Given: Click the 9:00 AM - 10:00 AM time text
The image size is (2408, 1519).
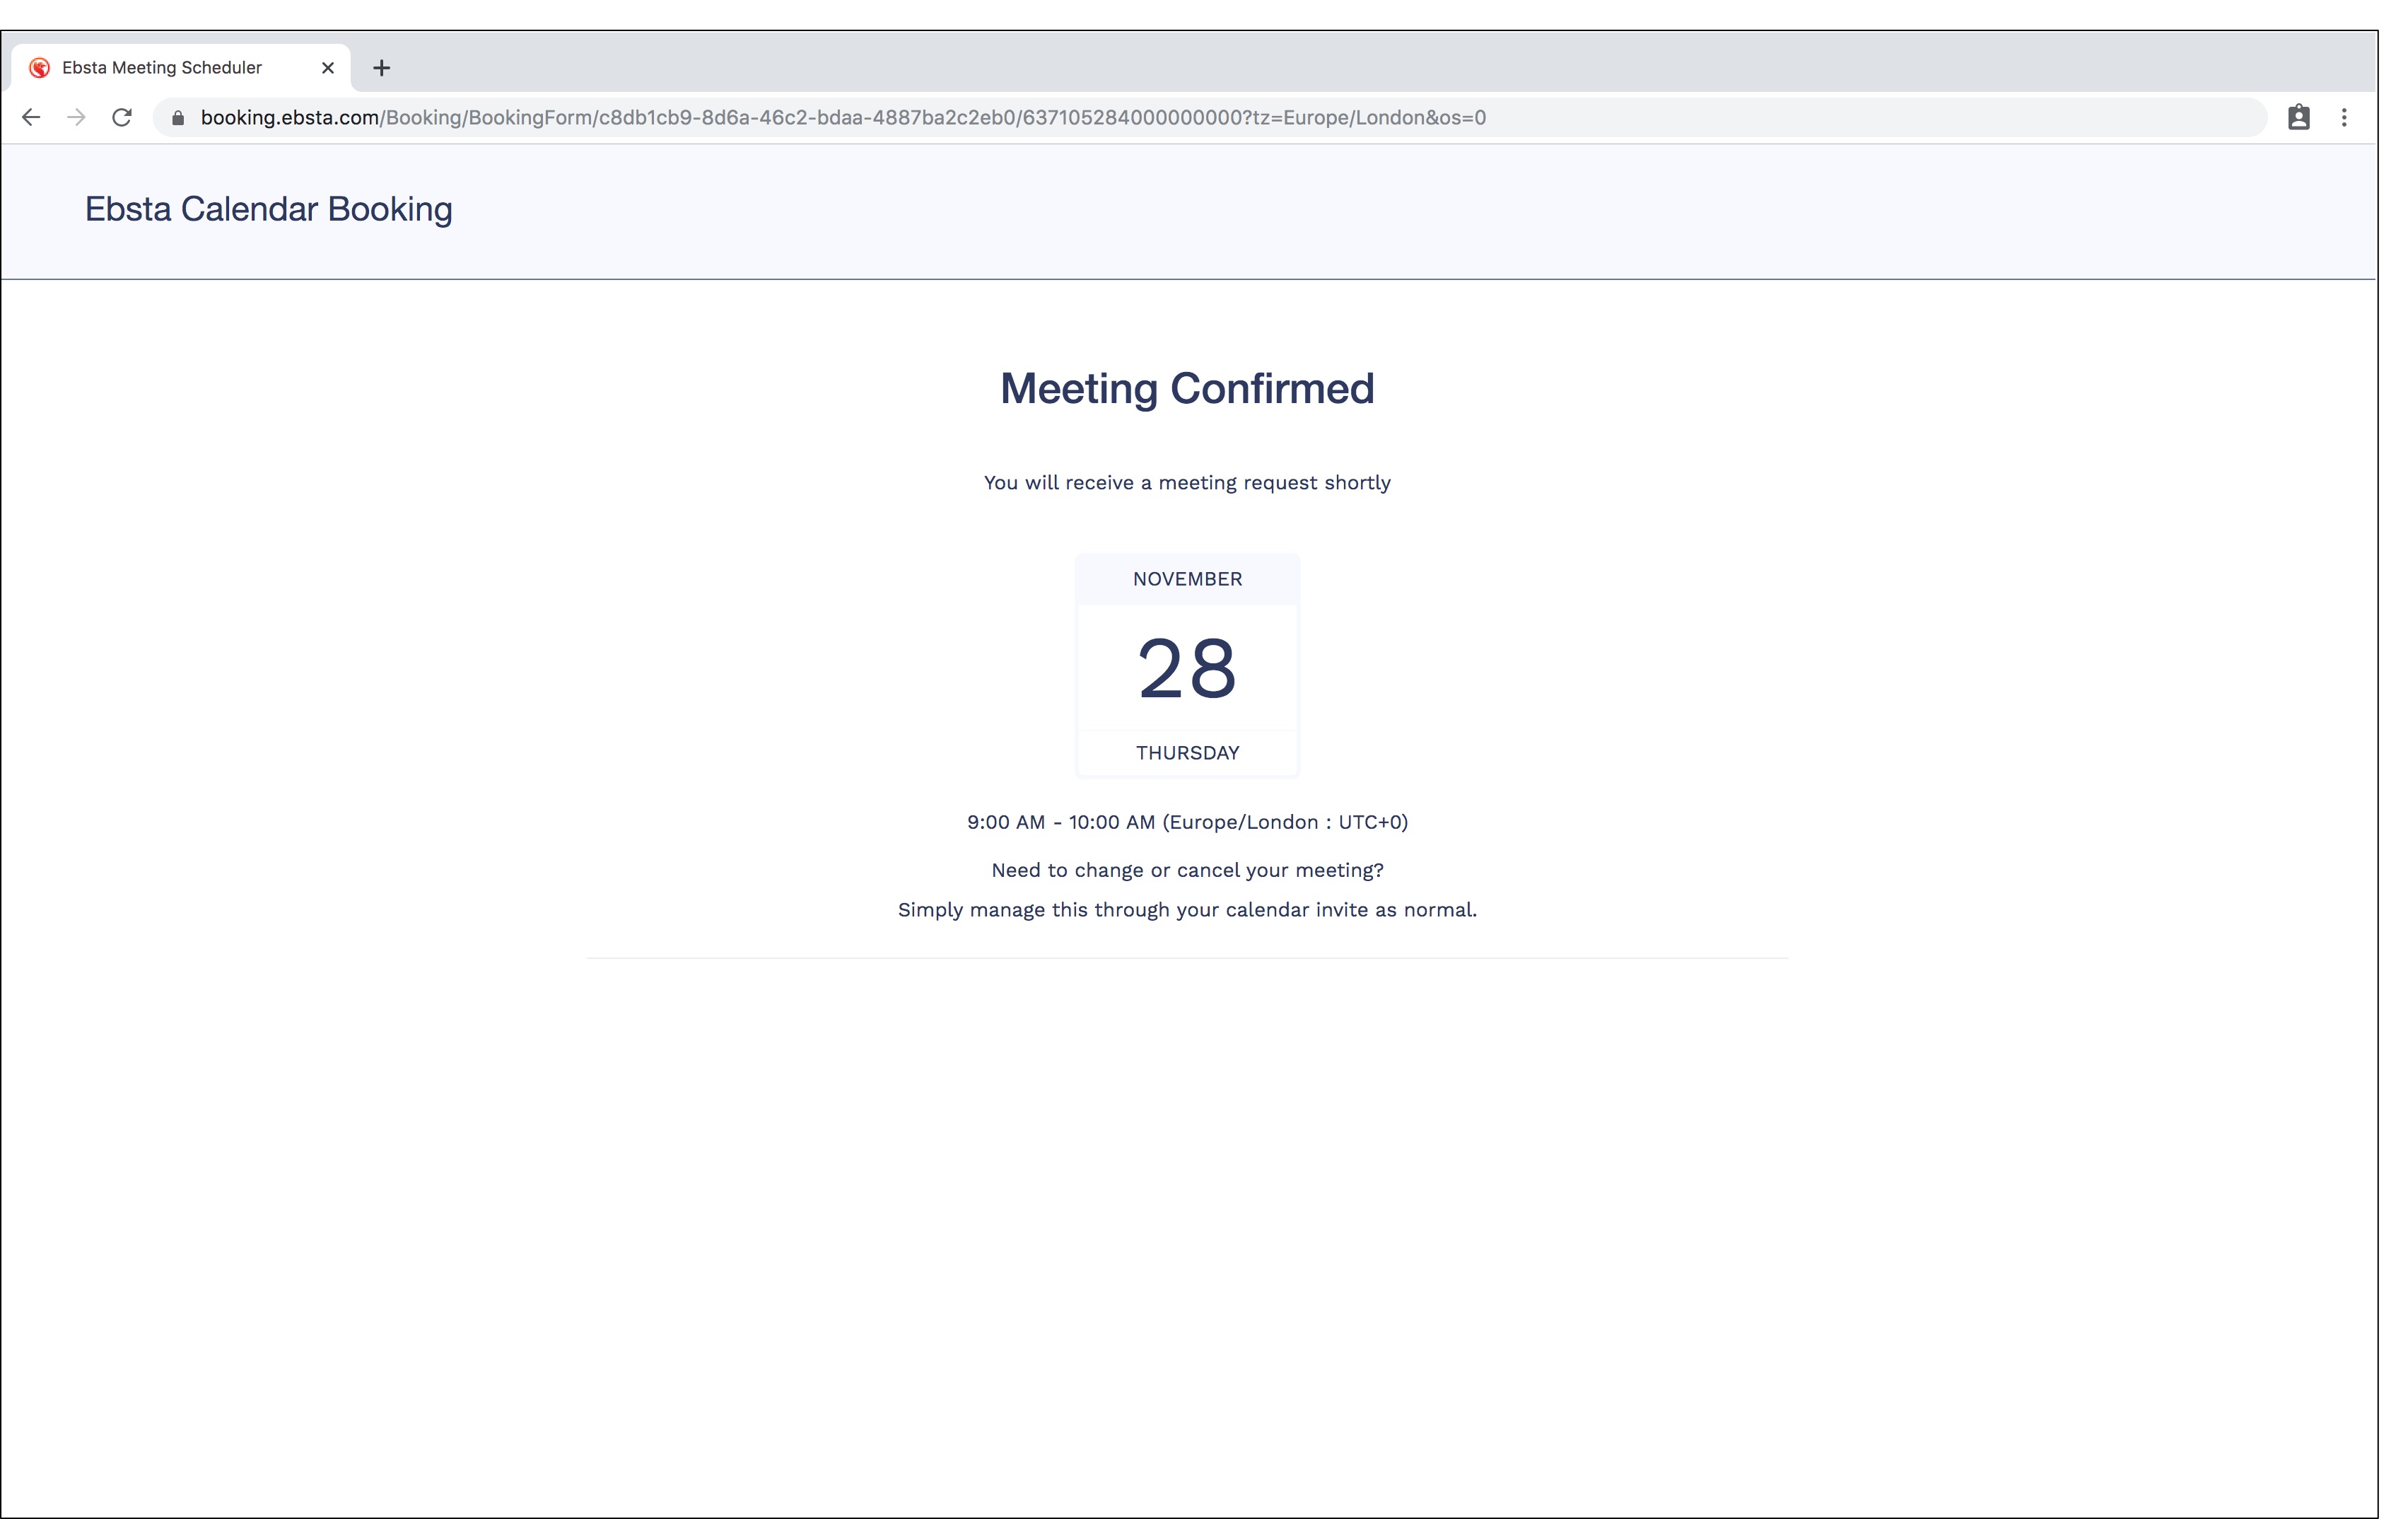Looking at the screenshot, I should coord(1187,822).
